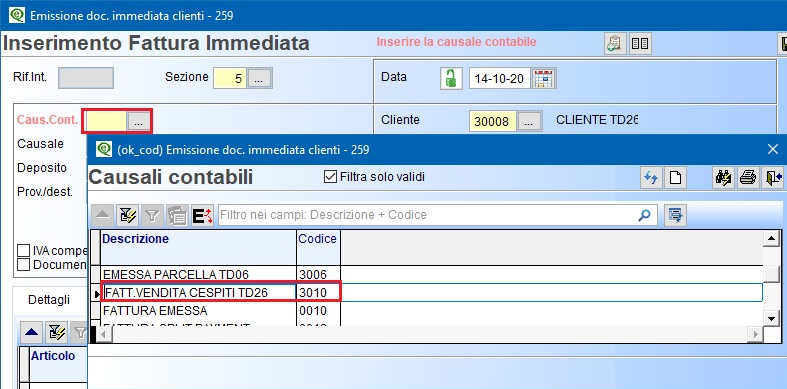
Task: Click the binoculars search icon
Action: [x=723, y=178]
